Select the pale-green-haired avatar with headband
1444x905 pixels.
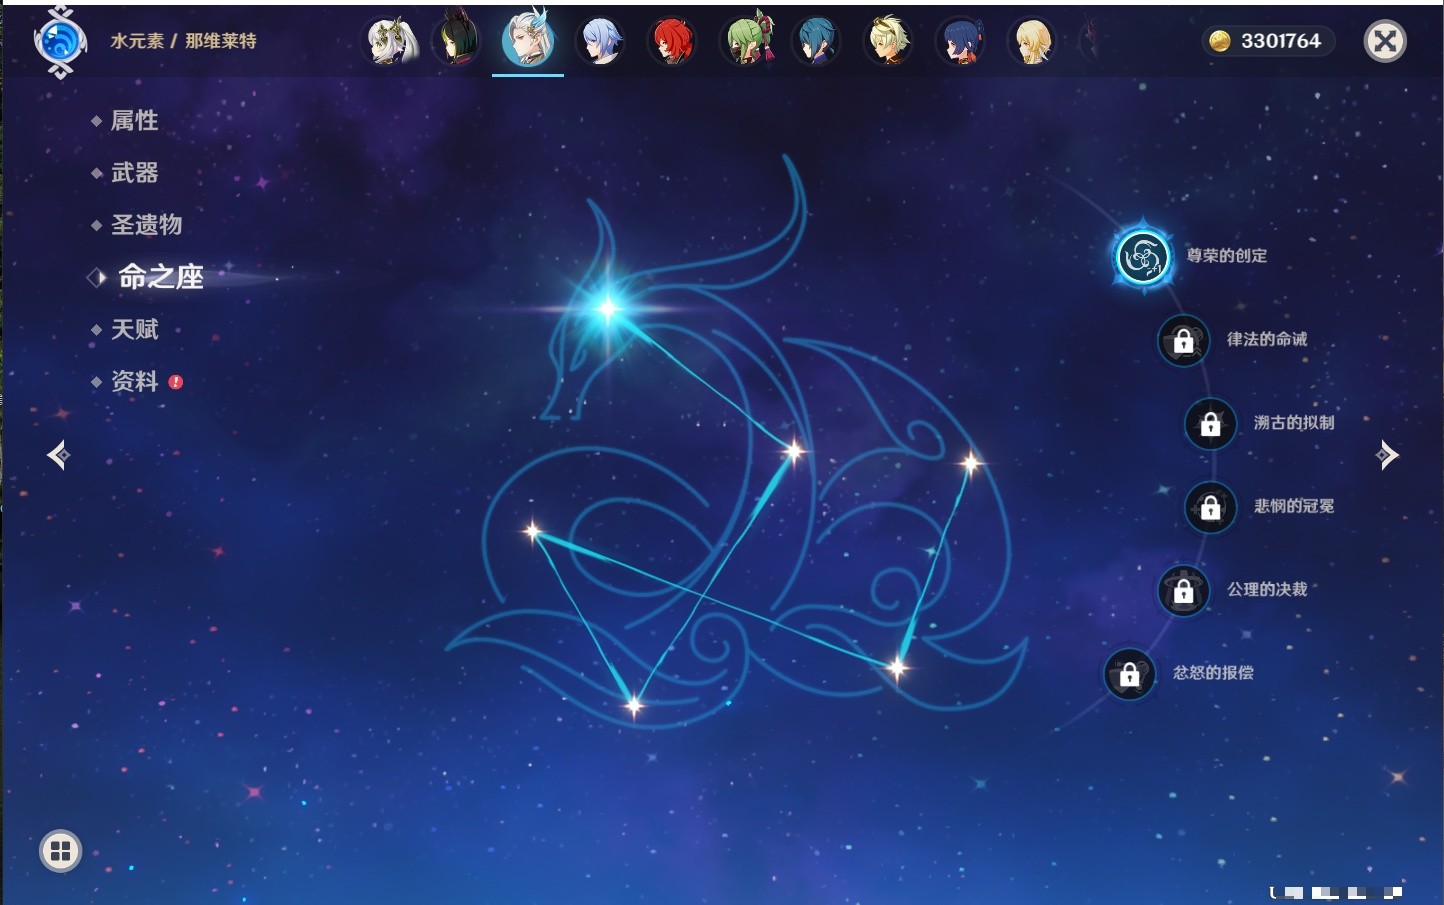coord(888,41)
